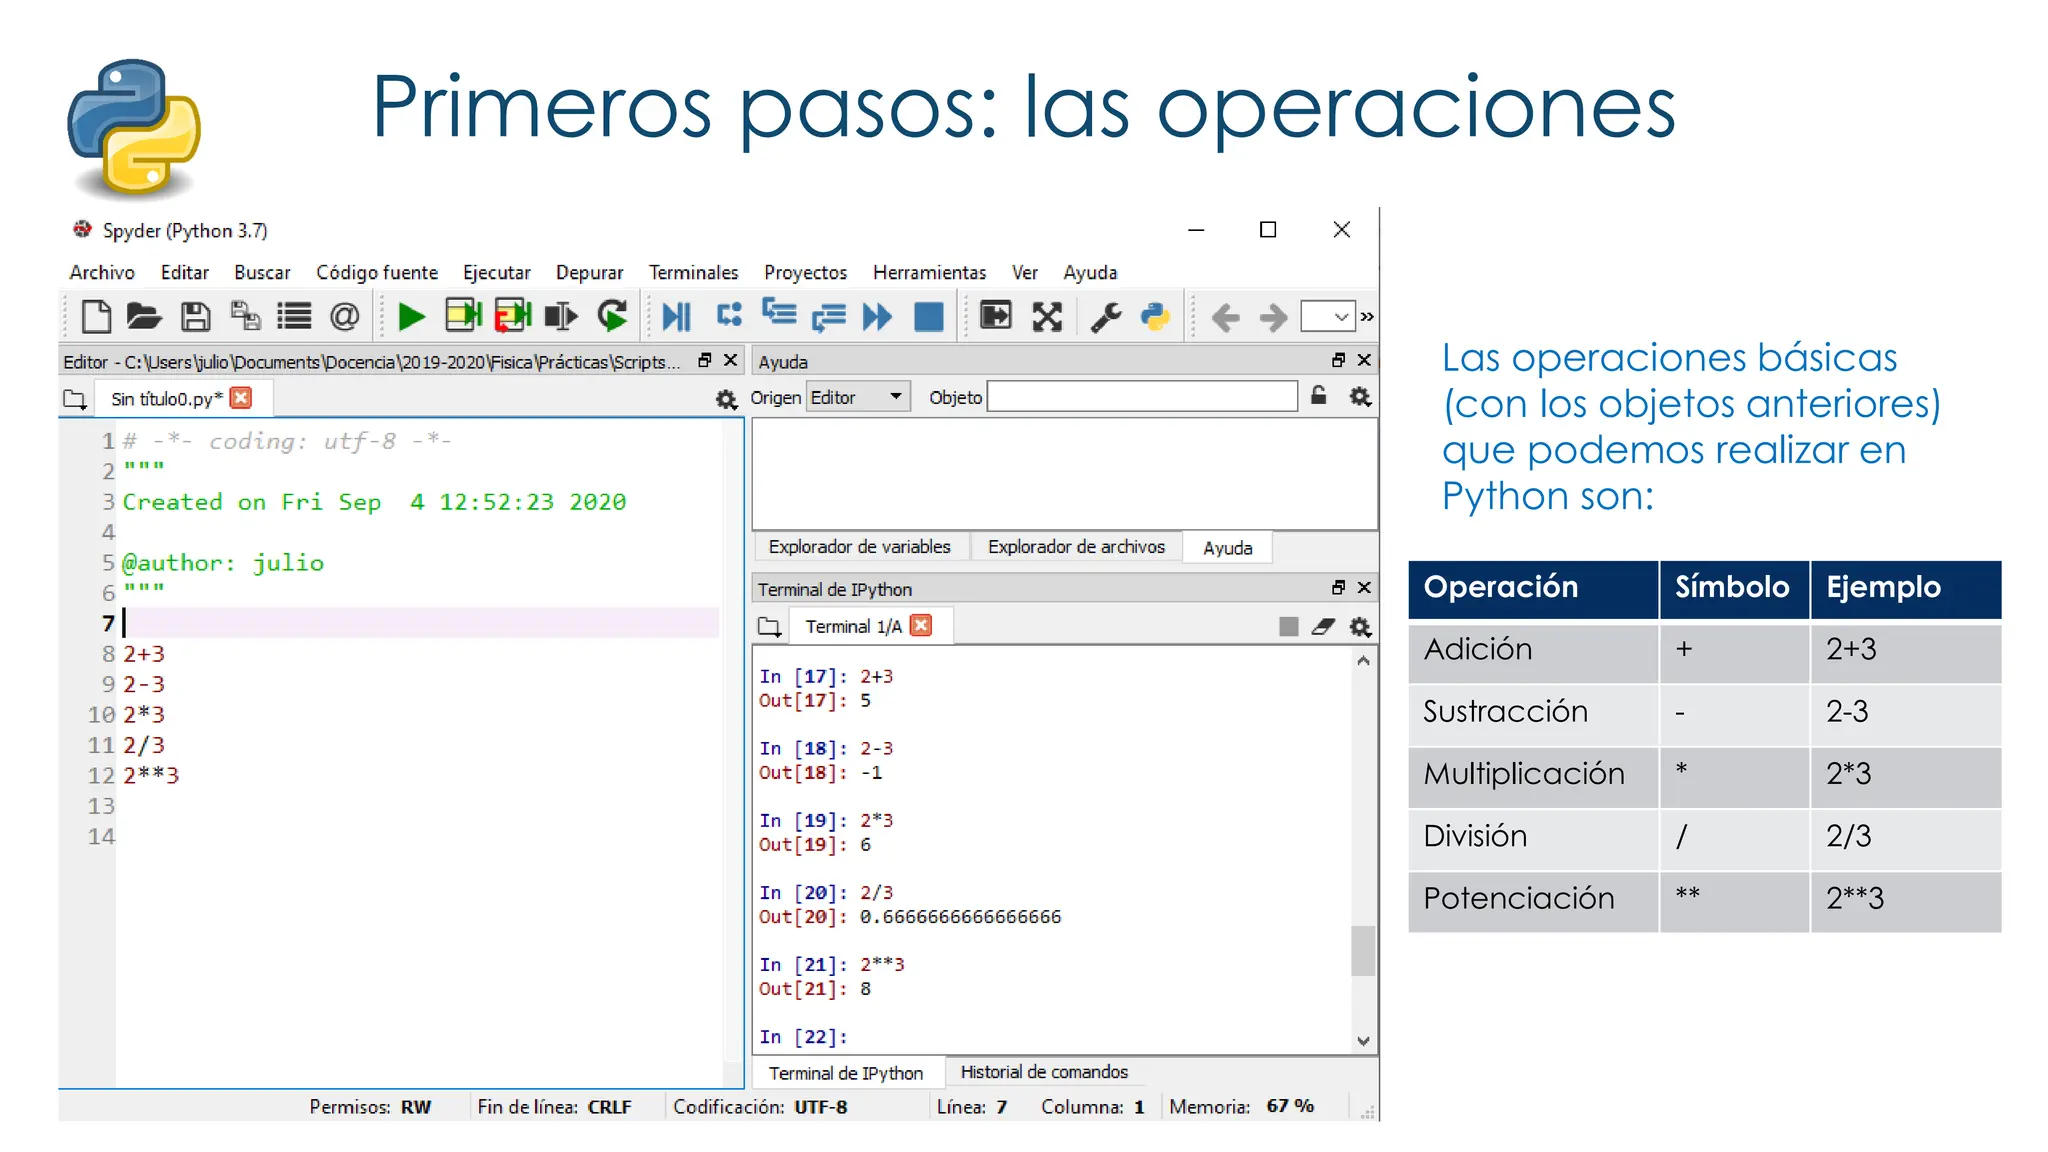
Task: Open the Ayuda pane options gear
Action: [1360, 396]
